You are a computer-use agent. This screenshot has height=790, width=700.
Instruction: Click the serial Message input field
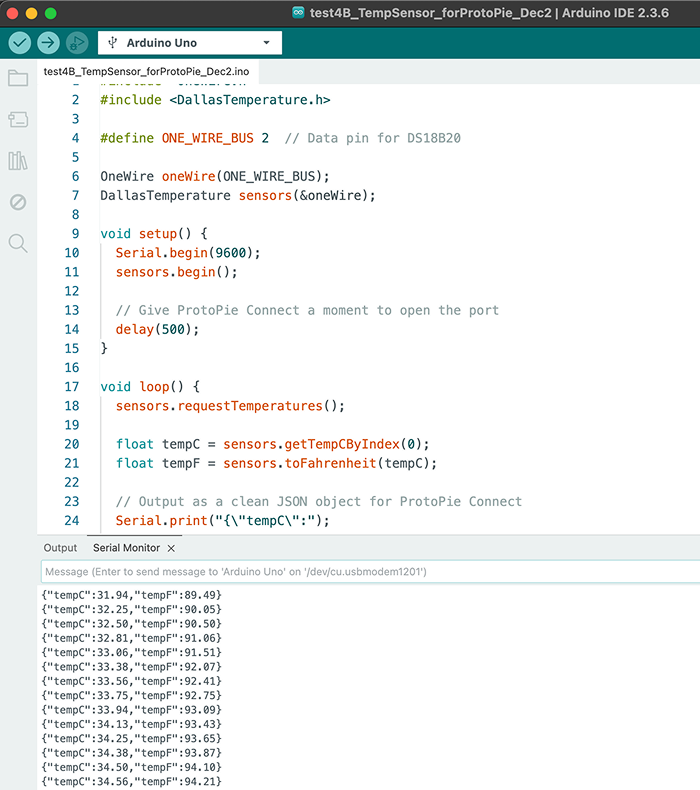(x=370, y=571)
